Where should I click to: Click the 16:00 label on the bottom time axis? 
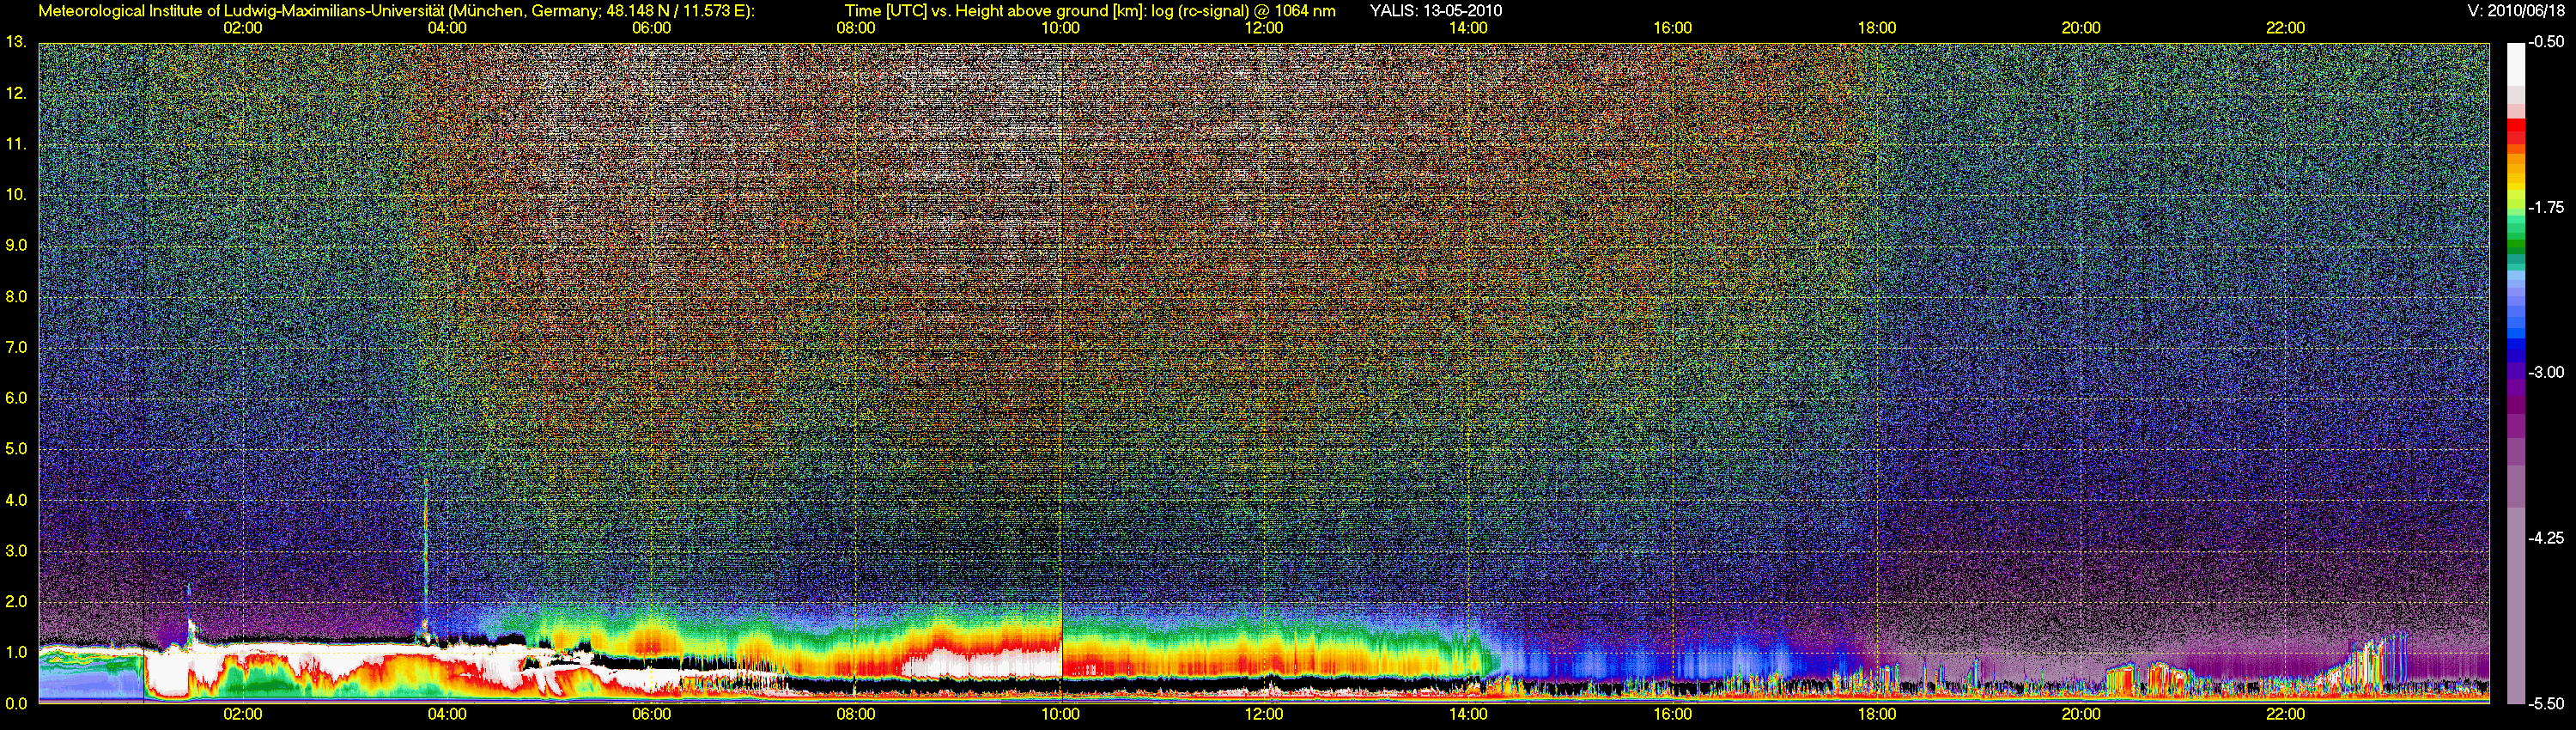1673,714
